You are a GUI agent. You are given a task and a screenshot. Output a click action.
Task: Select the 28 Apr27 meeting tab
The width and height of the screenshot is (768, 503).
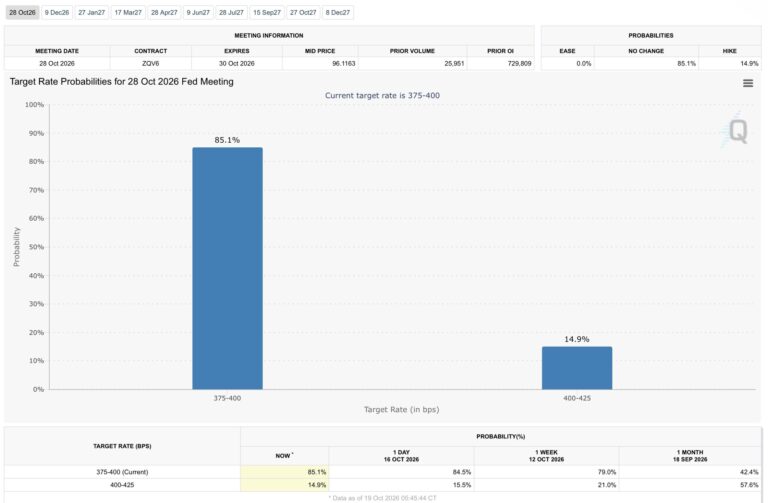pos(164,13)
